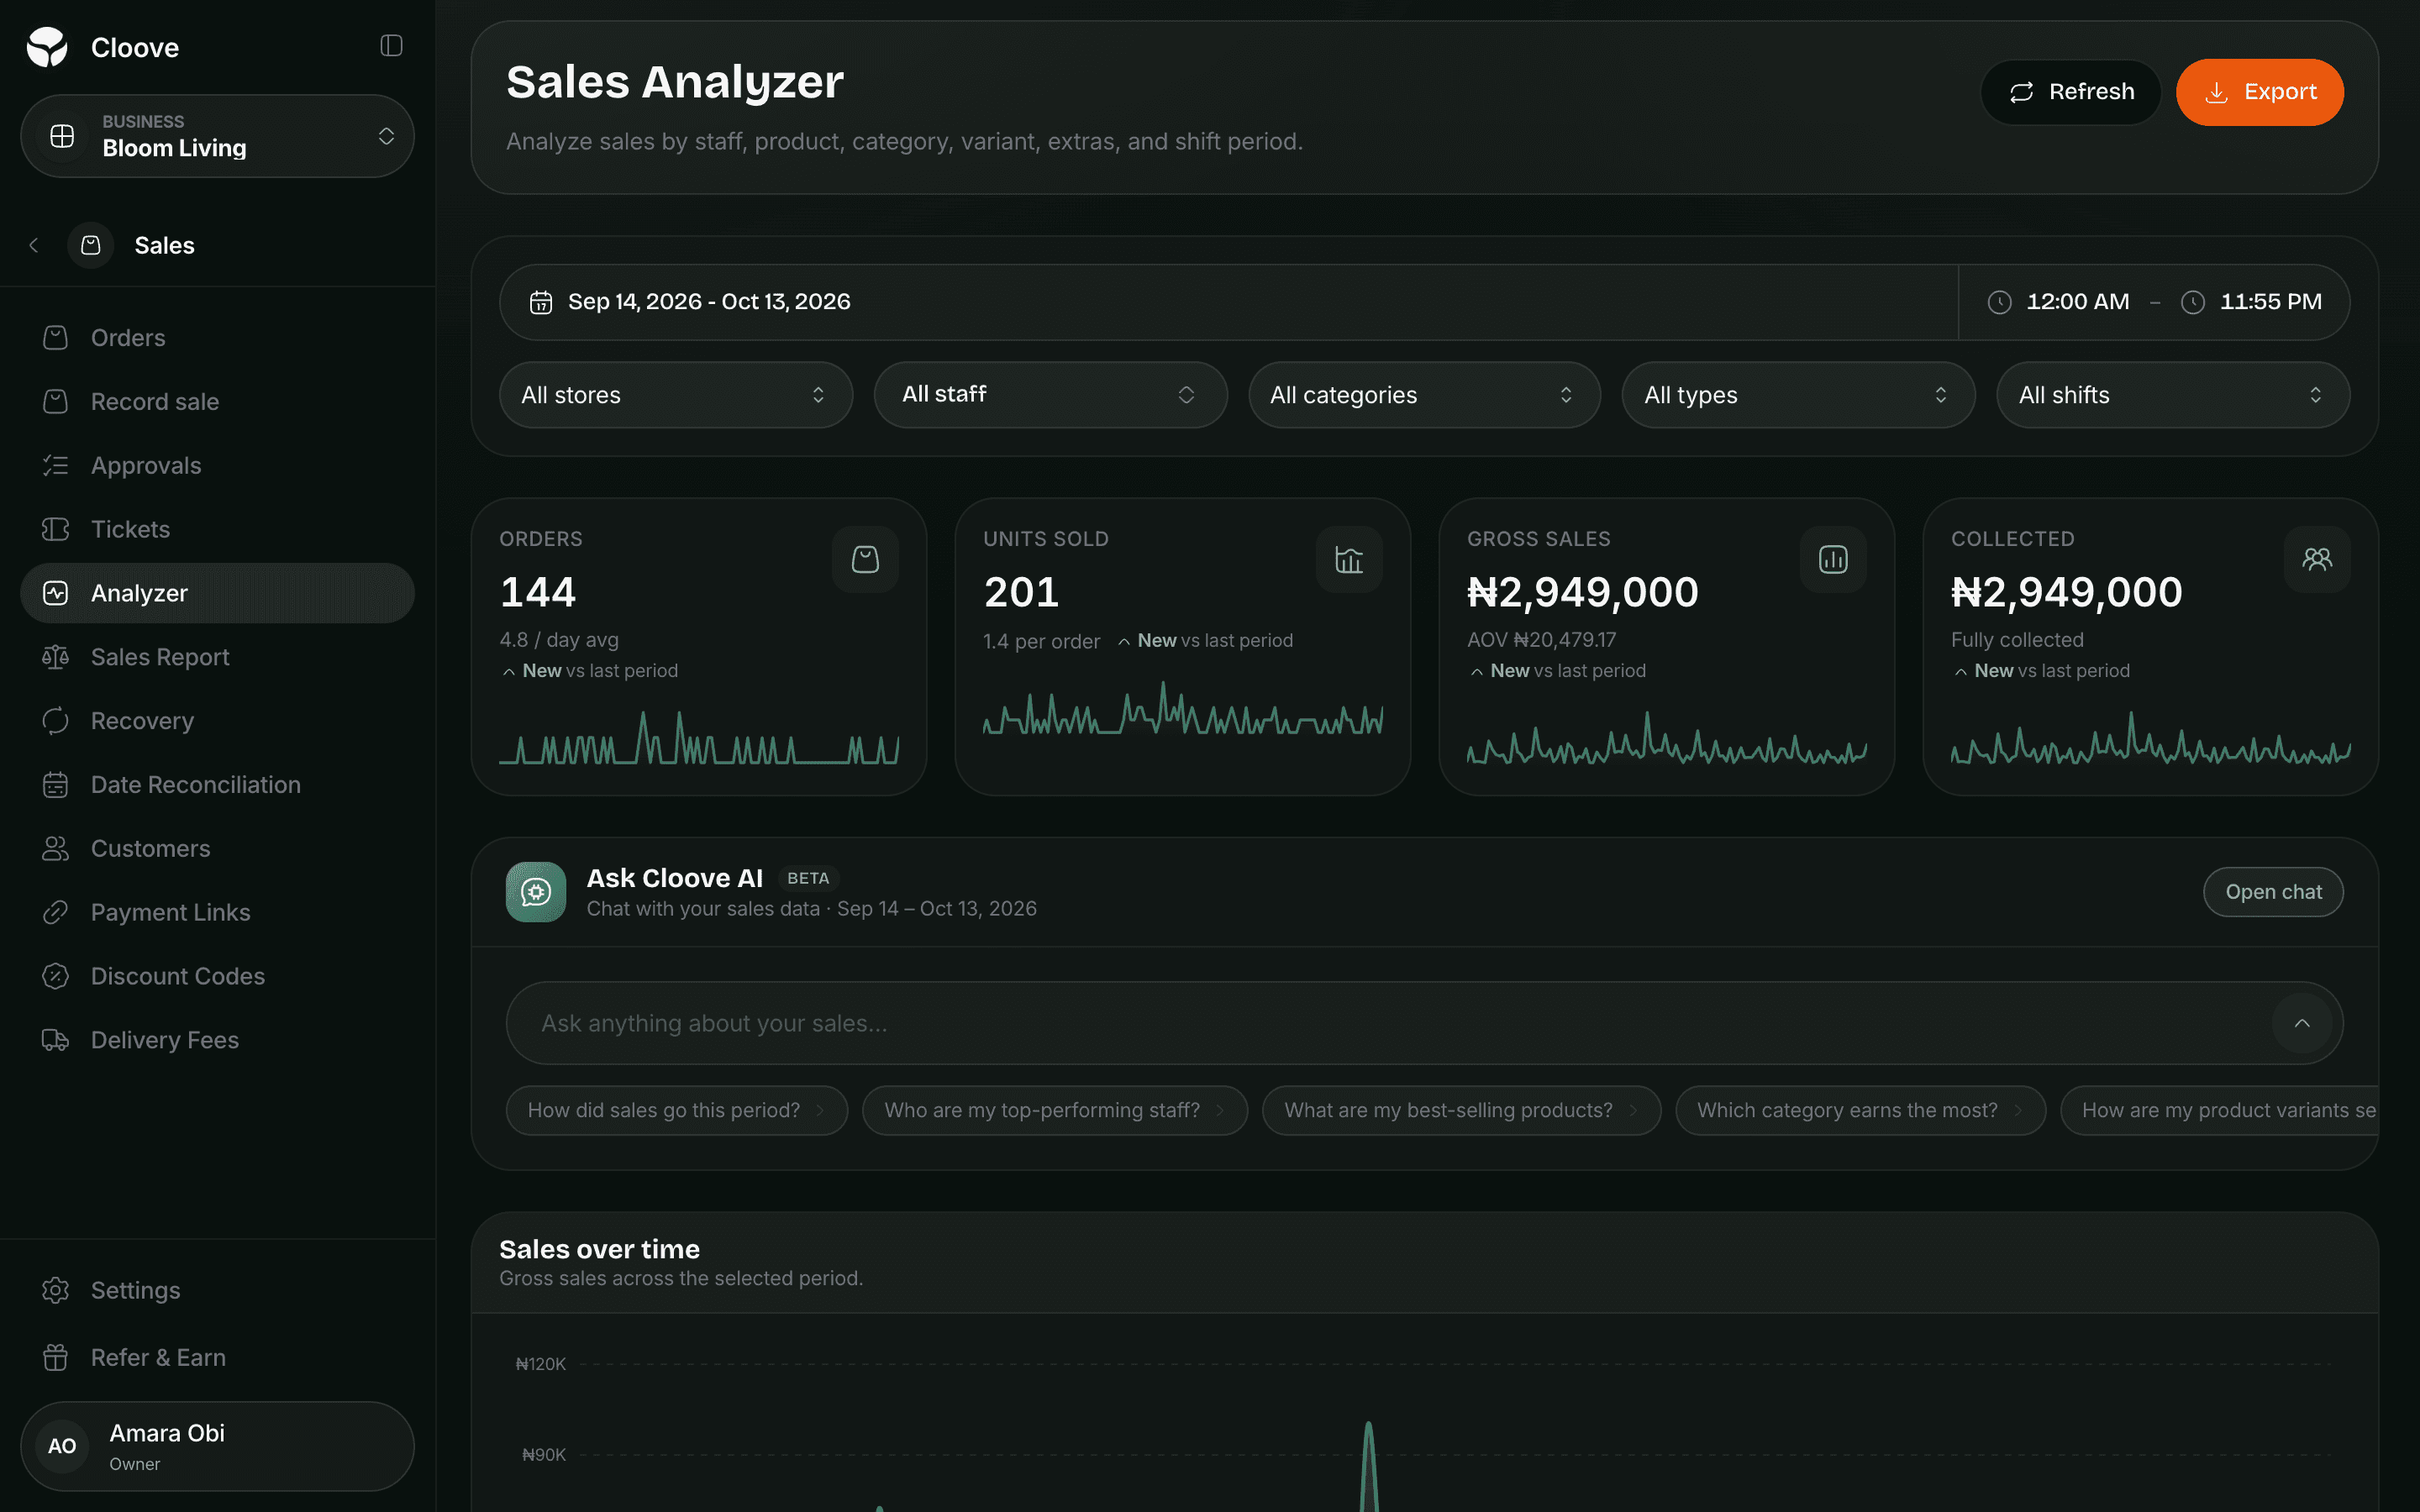The height and width of the screenshot is (1512, 2420).
Task: Open the date range picker Sep 14 - Oct 13
Action: point(1228,302)
